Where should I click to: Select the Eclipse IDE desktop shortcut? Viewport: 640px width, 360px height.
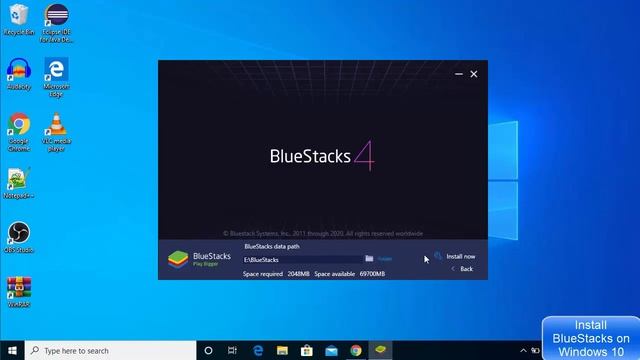pos(56,23)
